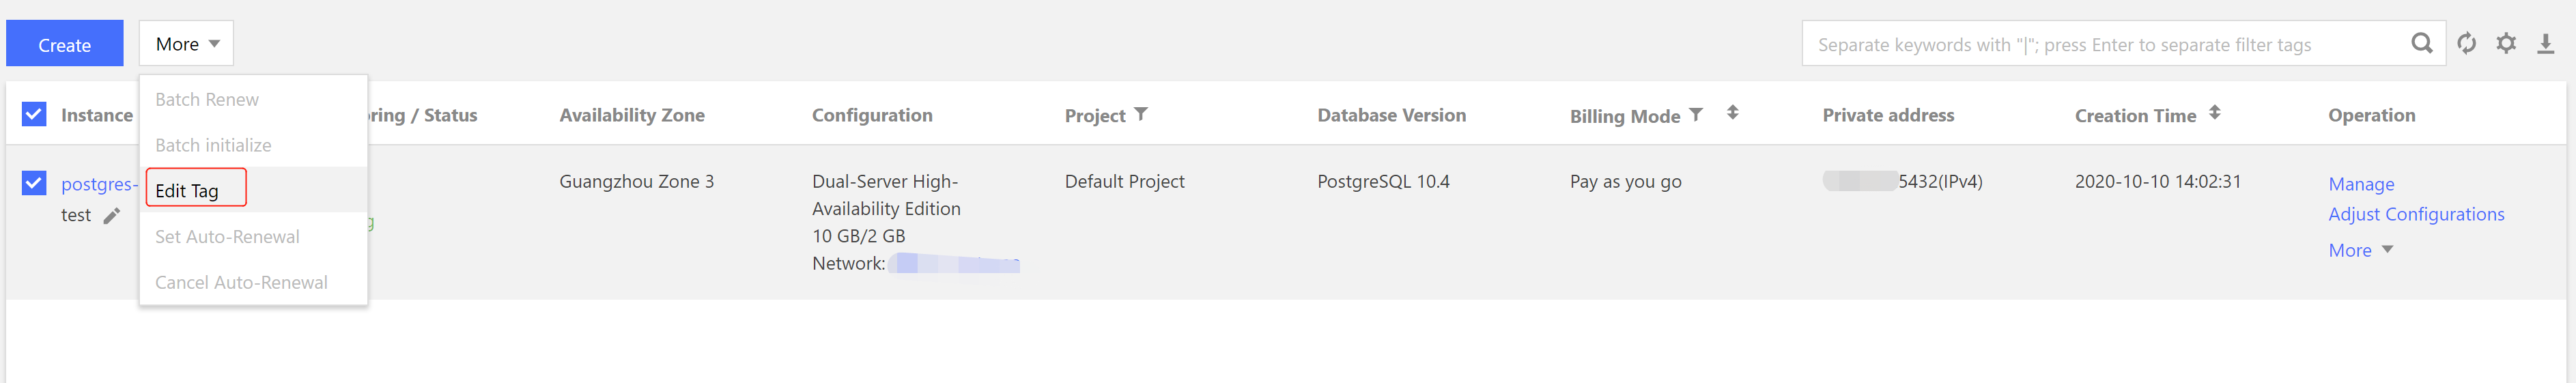This screenshot has height=383, width=2576.
Task: Filter Billing Mode funnel icon
Action: 1695,114
